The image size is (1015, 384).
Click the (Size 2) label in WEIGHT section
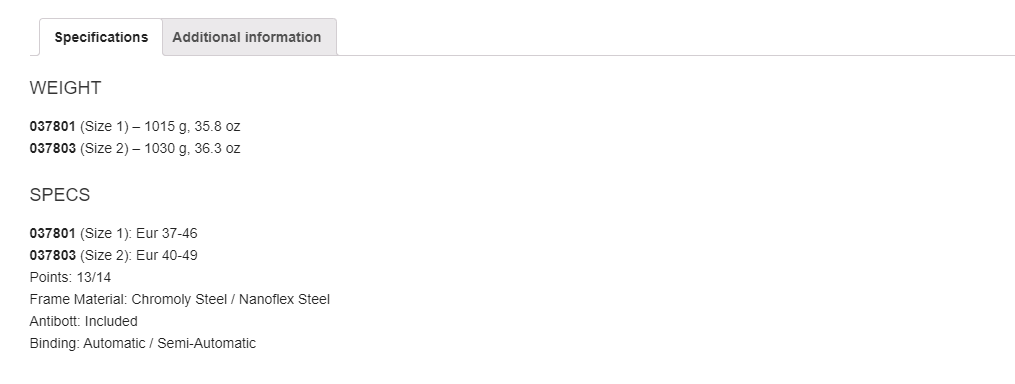click(x=104, y=148)
